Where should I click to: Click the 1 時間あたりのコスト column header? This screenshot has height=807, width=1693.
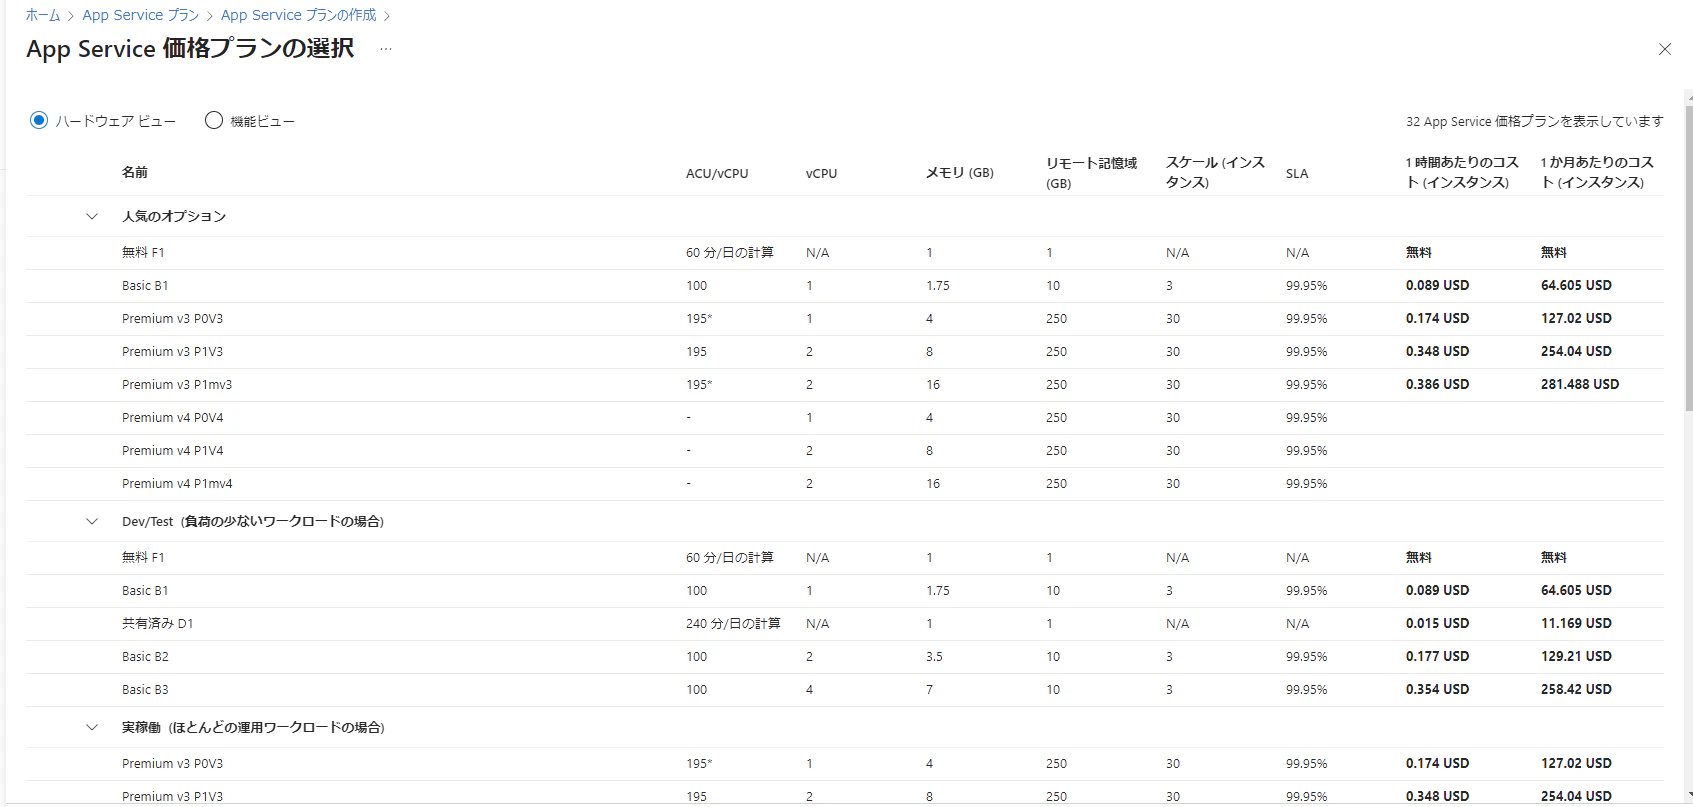click(1462, 173)
